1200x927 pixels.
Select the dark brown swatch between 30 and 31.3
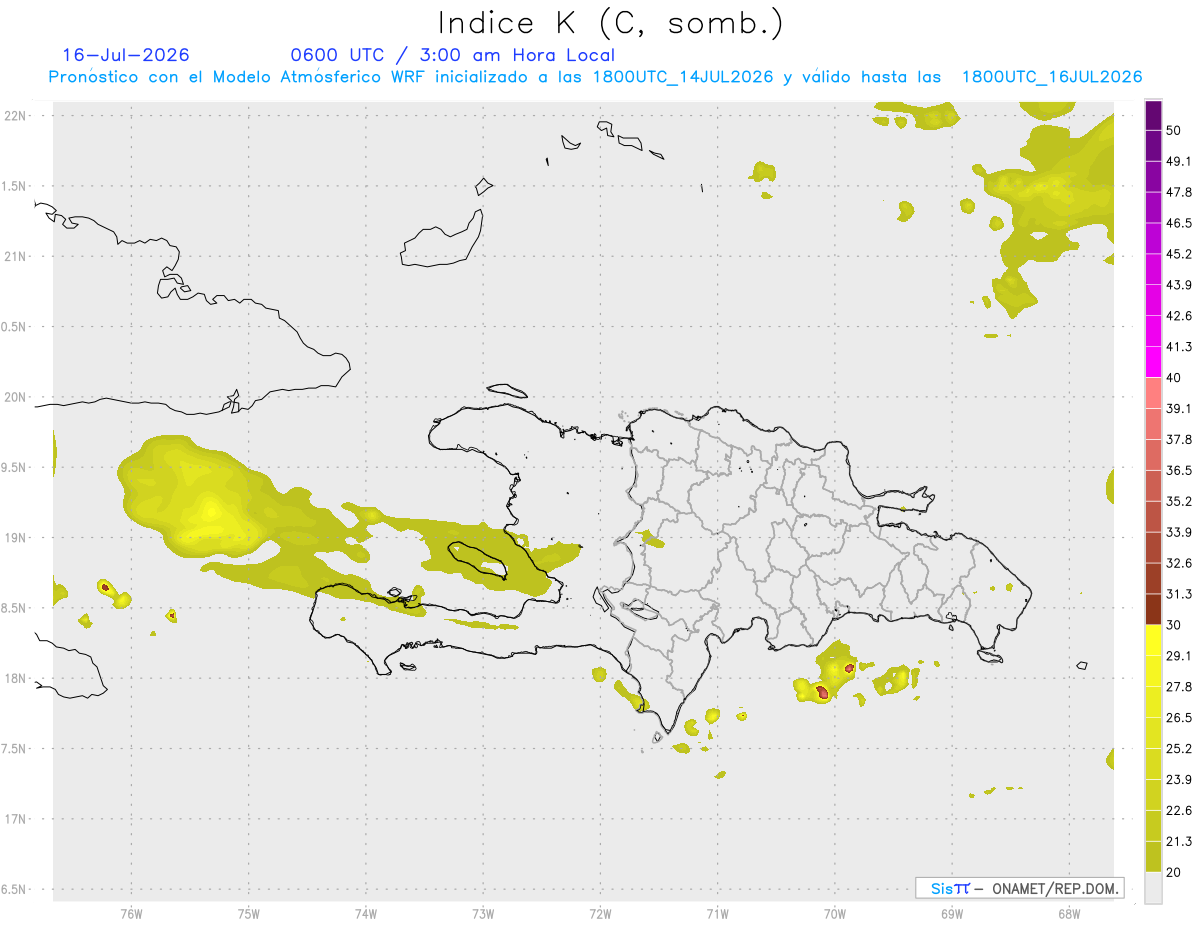point(1153,610)
